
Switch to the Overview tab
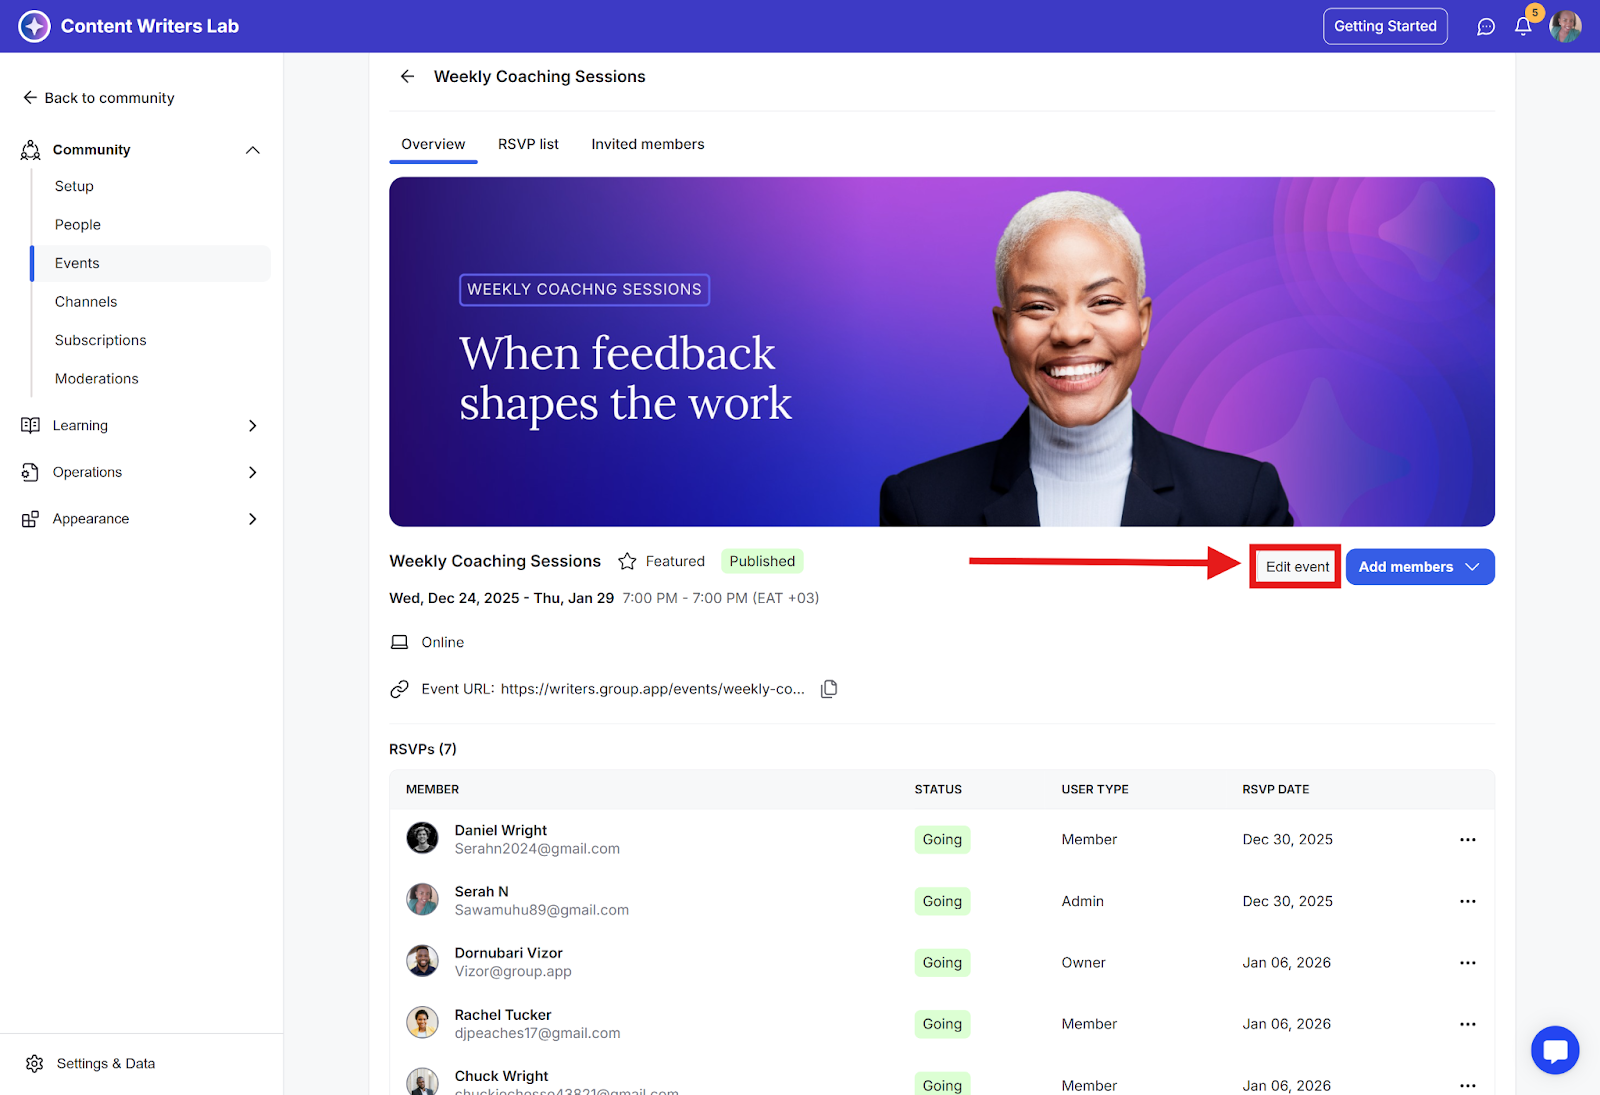(x=433, y=144)
